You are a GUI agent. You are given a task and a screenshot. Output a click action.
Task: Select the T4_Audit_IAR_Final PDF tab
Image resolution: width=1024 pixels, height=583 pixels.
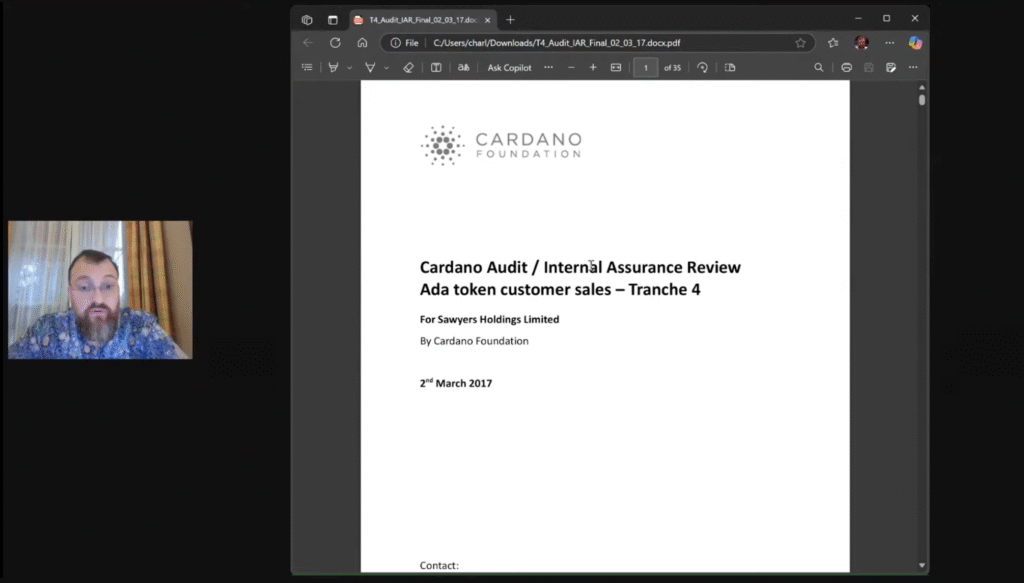415,19
